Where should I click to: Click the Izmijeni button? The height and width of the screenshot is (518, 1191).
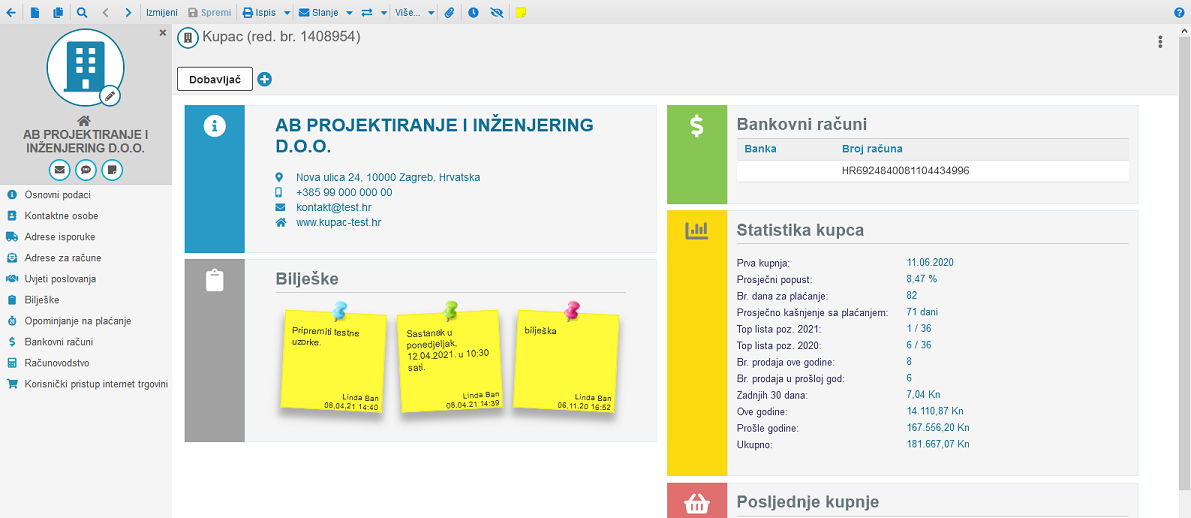(x=162, y=13)
